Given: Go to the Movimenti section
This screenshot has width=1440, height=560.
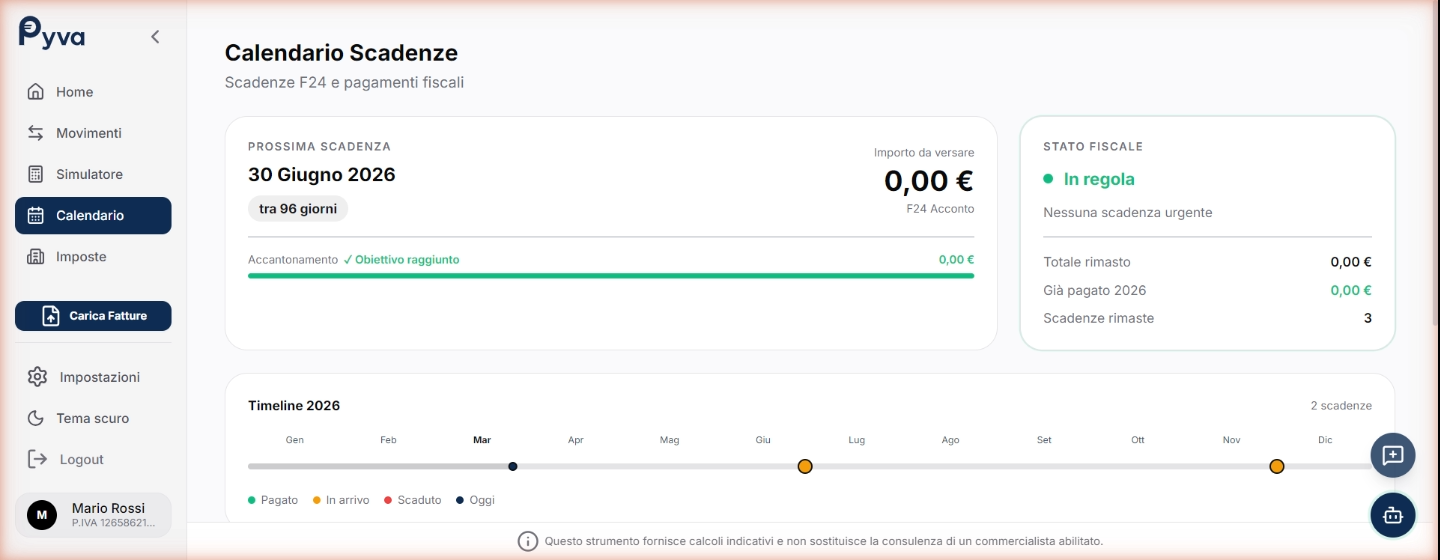Looking at the screenshot, I should 88,133.
